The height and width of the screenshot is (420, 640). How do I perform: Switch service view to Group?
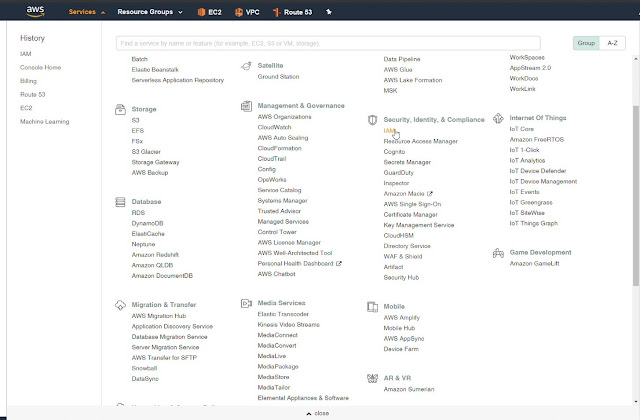586,43
